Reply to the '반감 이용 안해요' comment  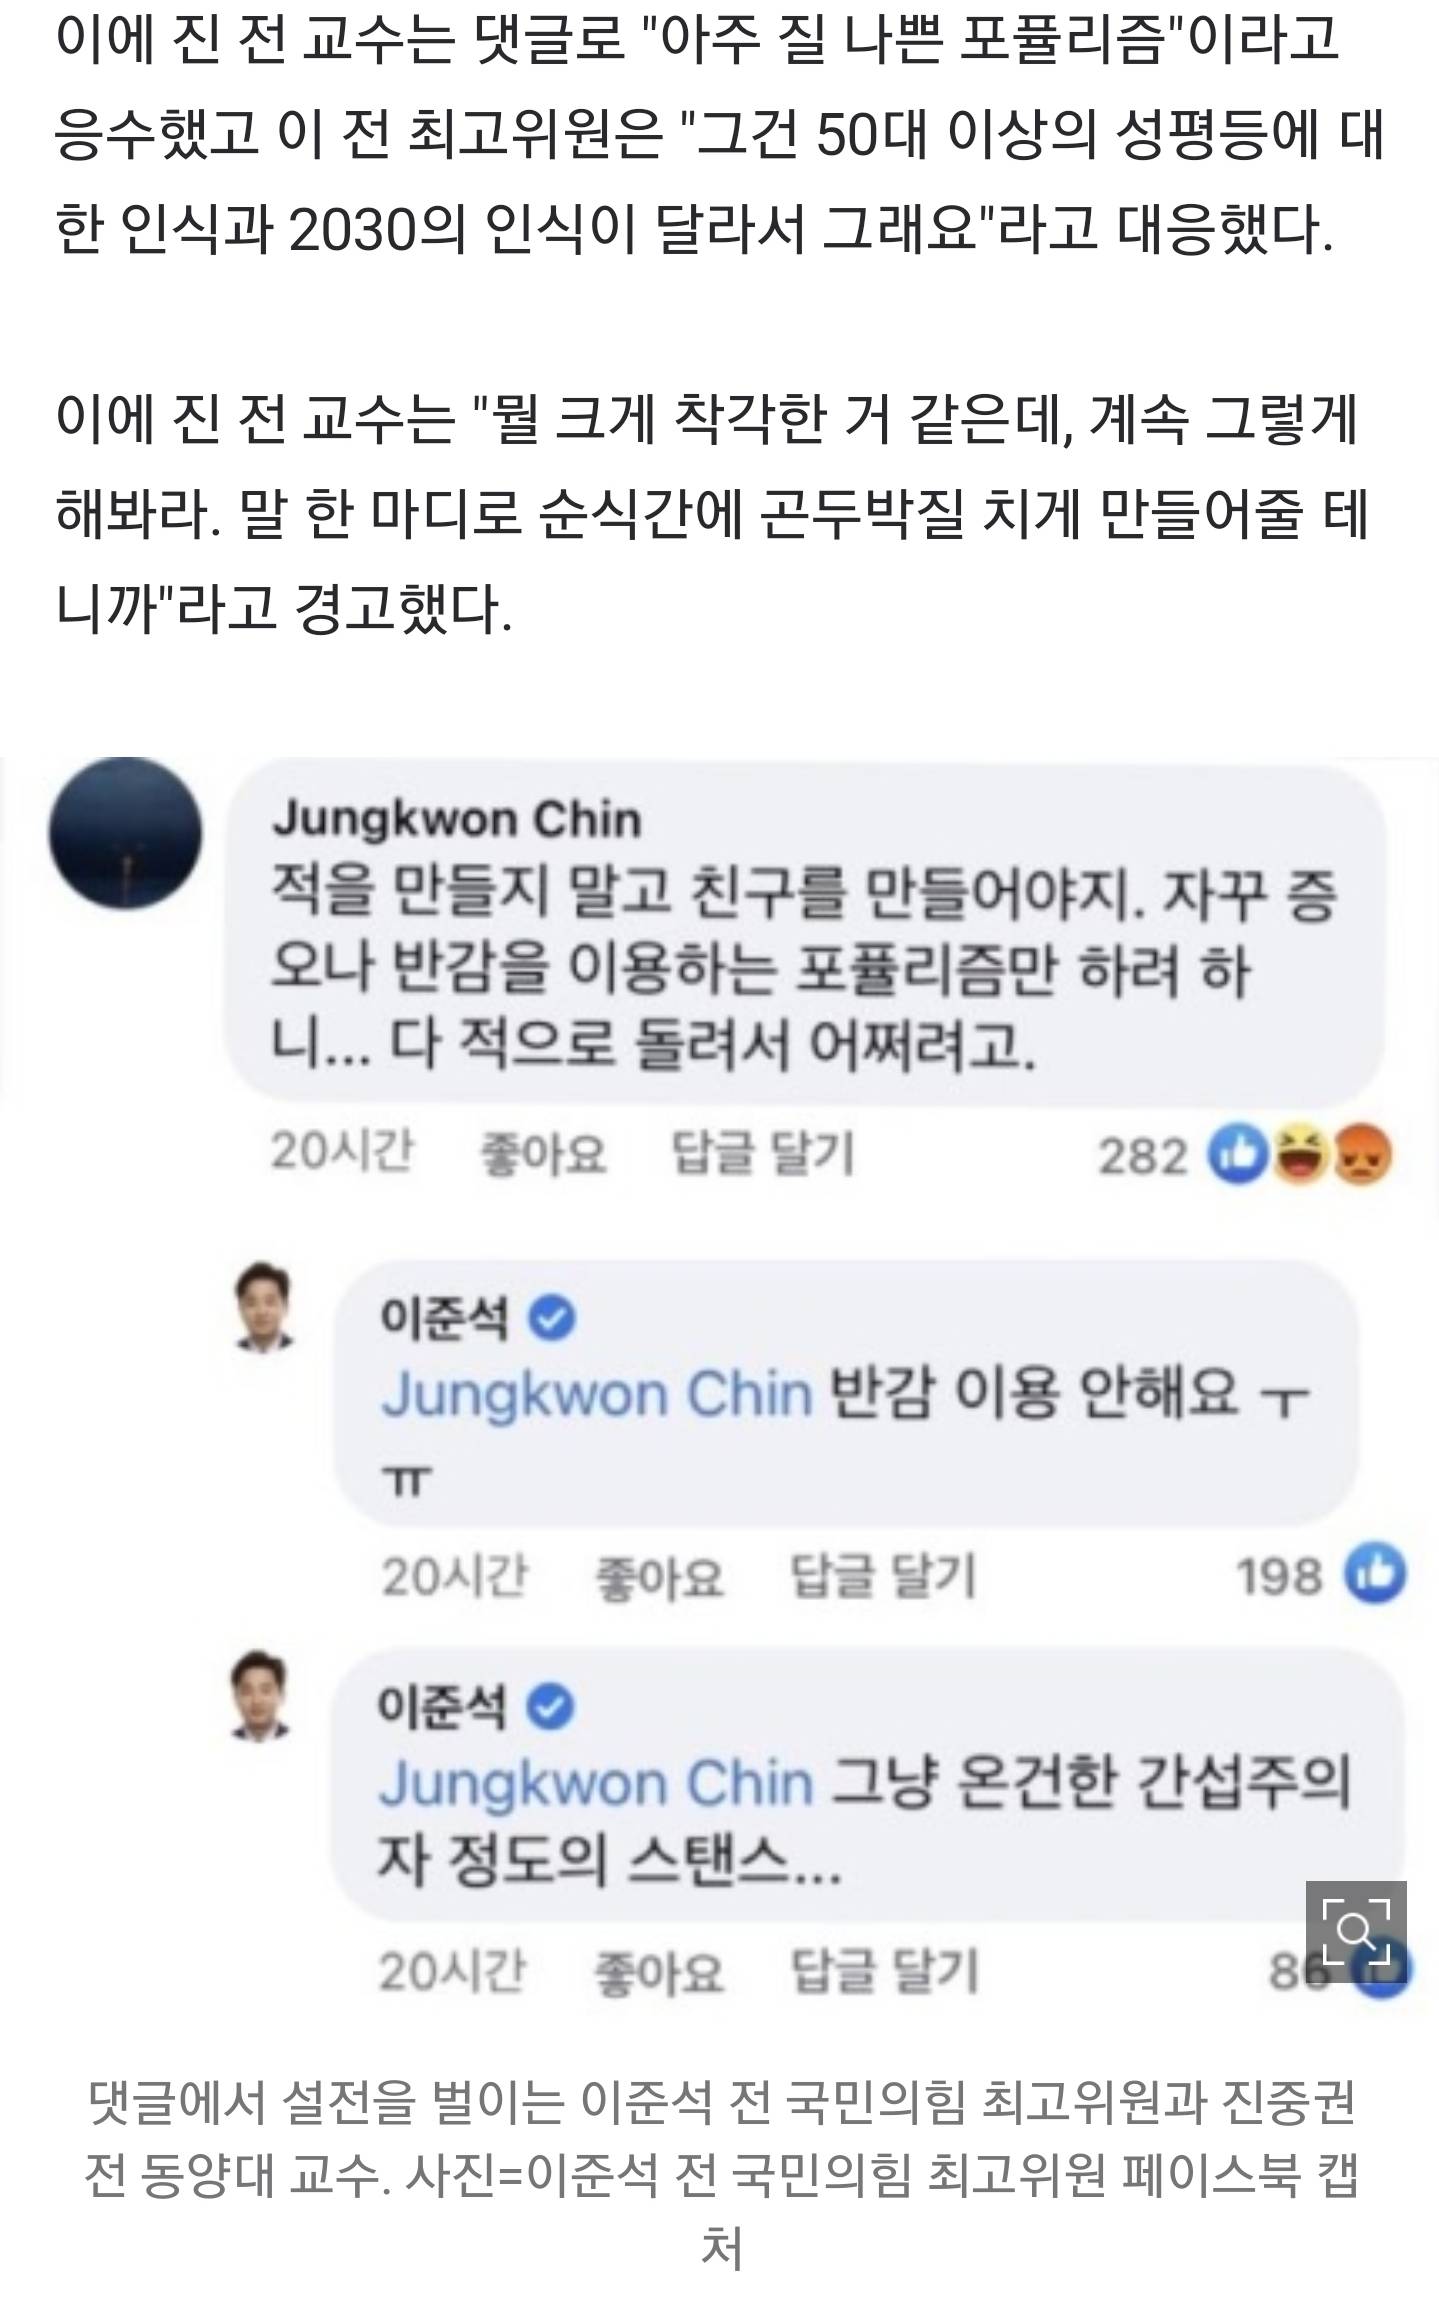882,1578
